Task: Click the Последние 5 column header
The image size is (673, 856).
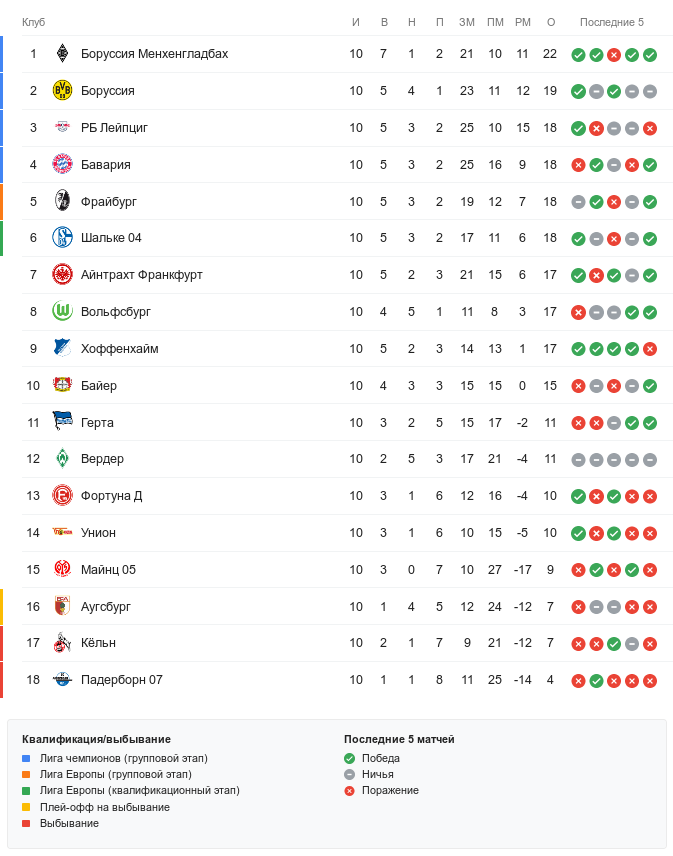Action: [x=612, y=22]
